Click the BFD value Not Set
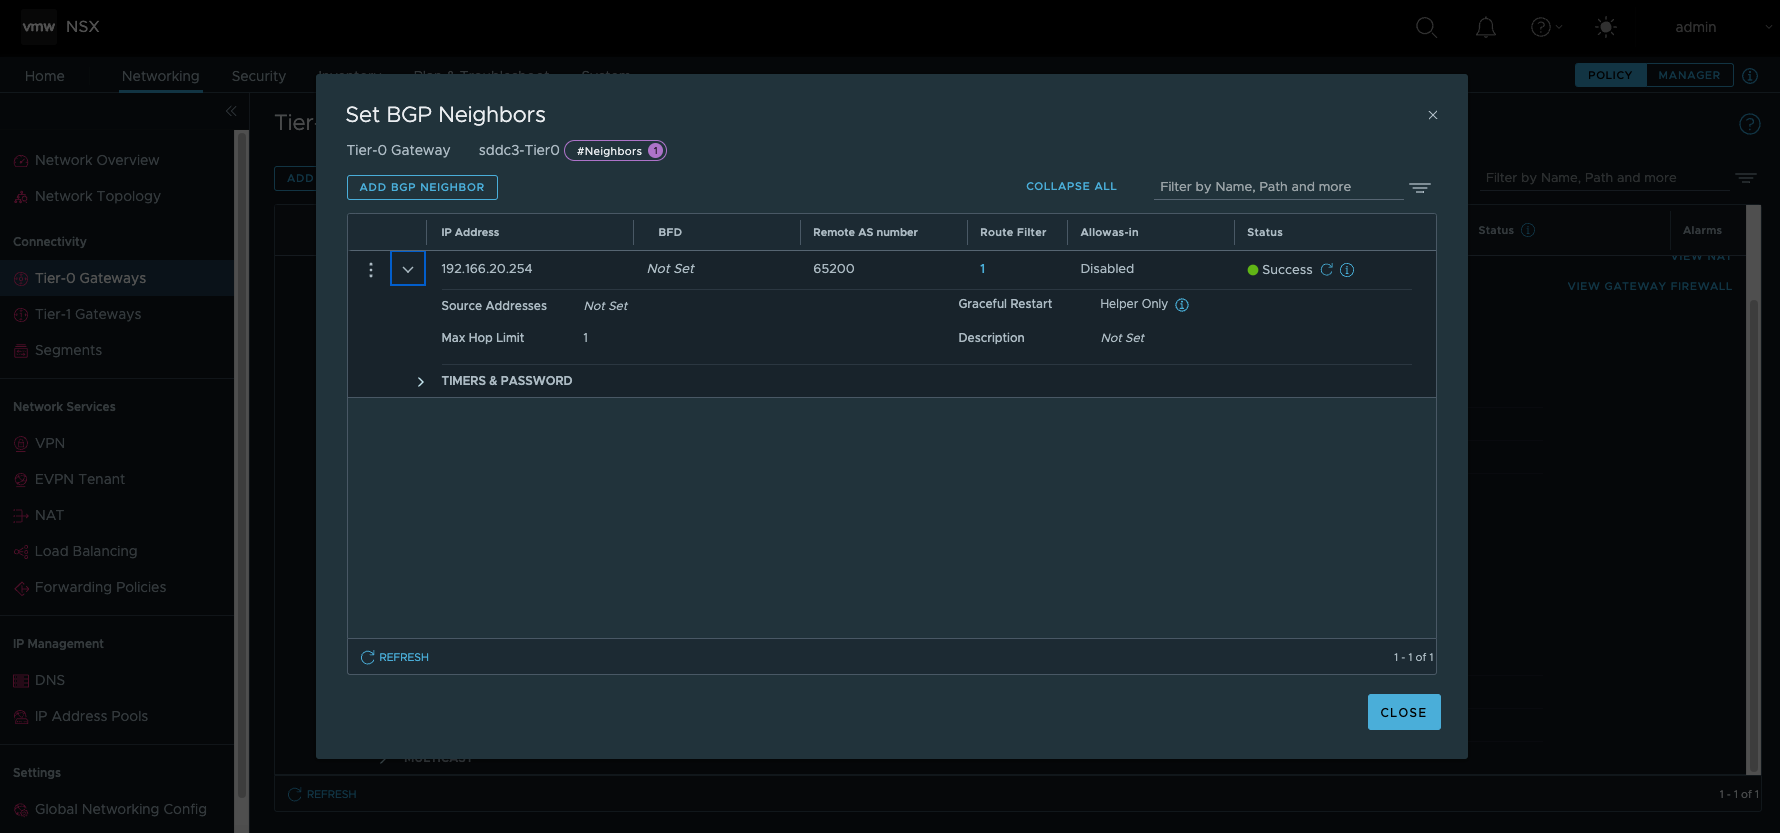This screenshot has height=833, width=1780. (671, 269)
